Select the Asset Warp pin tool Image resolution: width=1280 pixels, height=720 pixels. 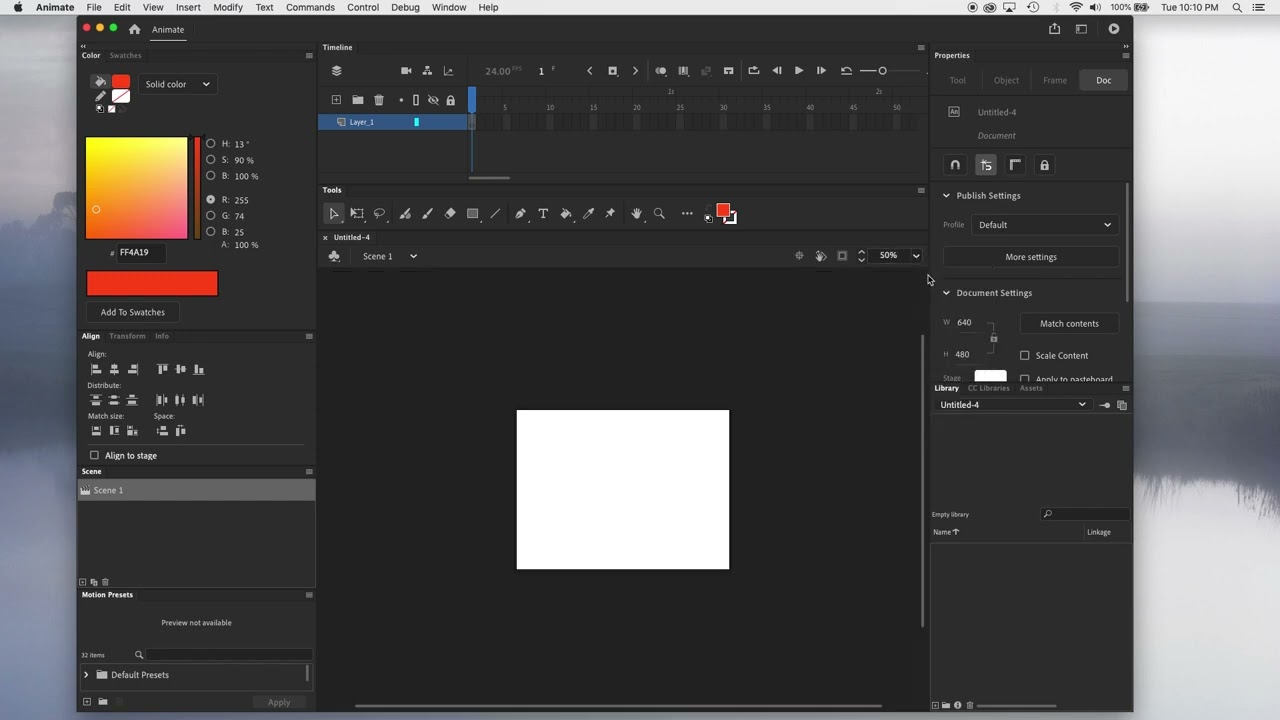tap(610, 214)
